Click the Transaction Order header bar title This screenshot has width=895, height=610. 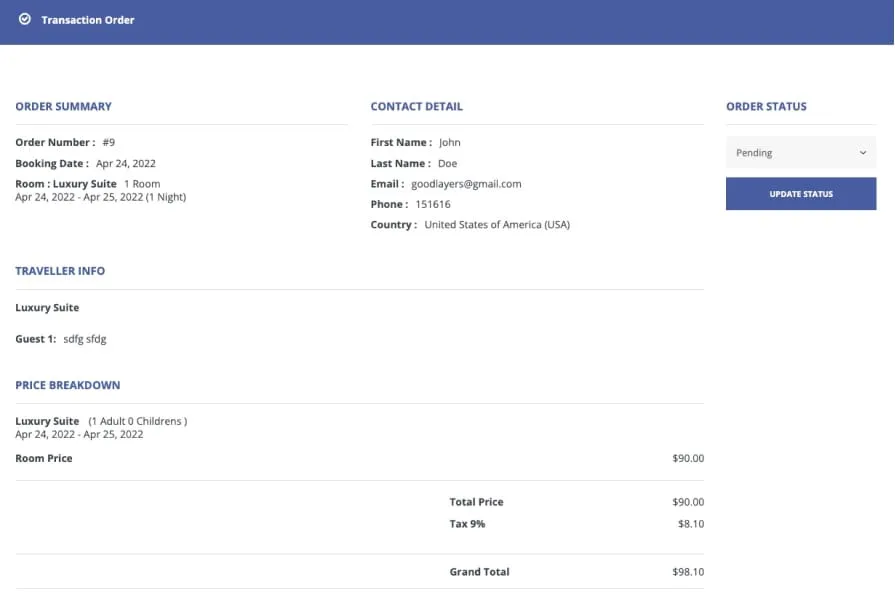(86, 19)
